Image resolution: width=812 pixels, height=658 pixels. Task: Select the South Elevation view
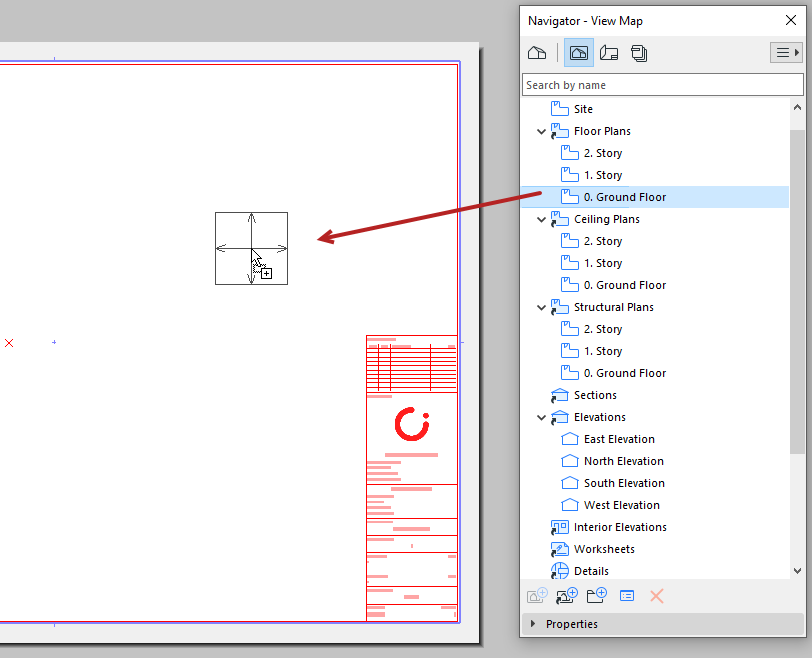624,484
